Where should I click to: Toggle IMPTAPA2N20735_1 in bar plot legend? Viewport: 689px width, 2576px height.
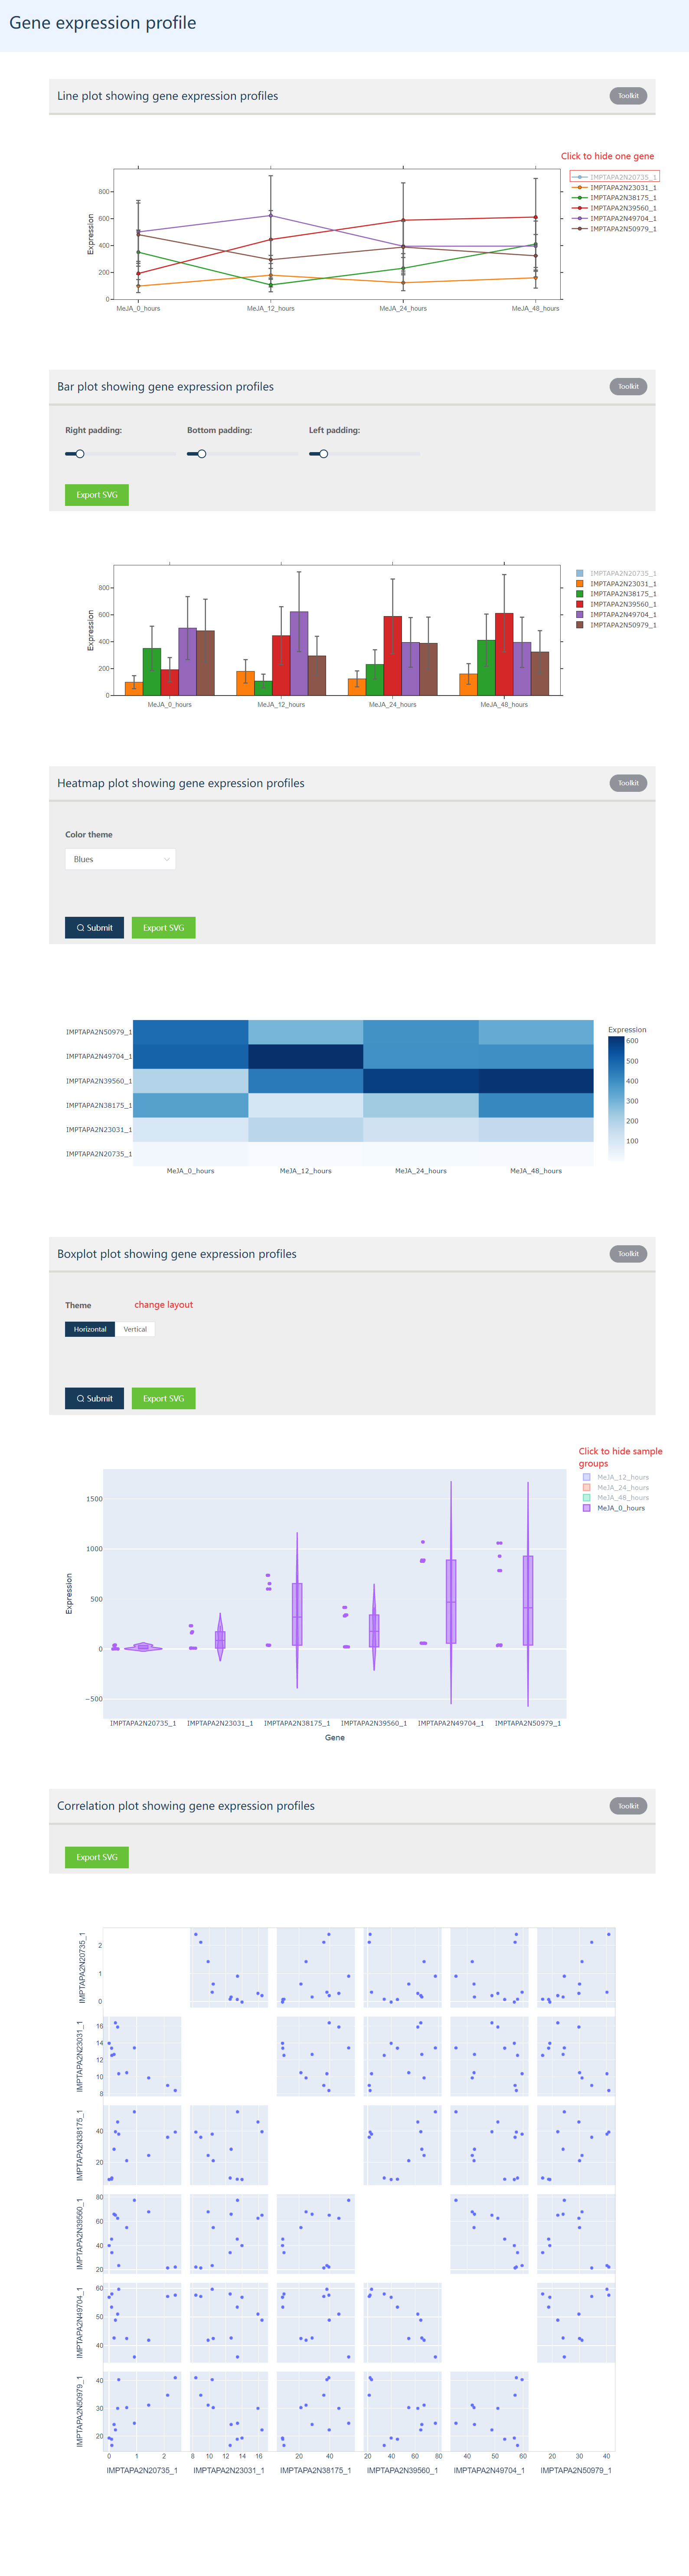[617, 573]
